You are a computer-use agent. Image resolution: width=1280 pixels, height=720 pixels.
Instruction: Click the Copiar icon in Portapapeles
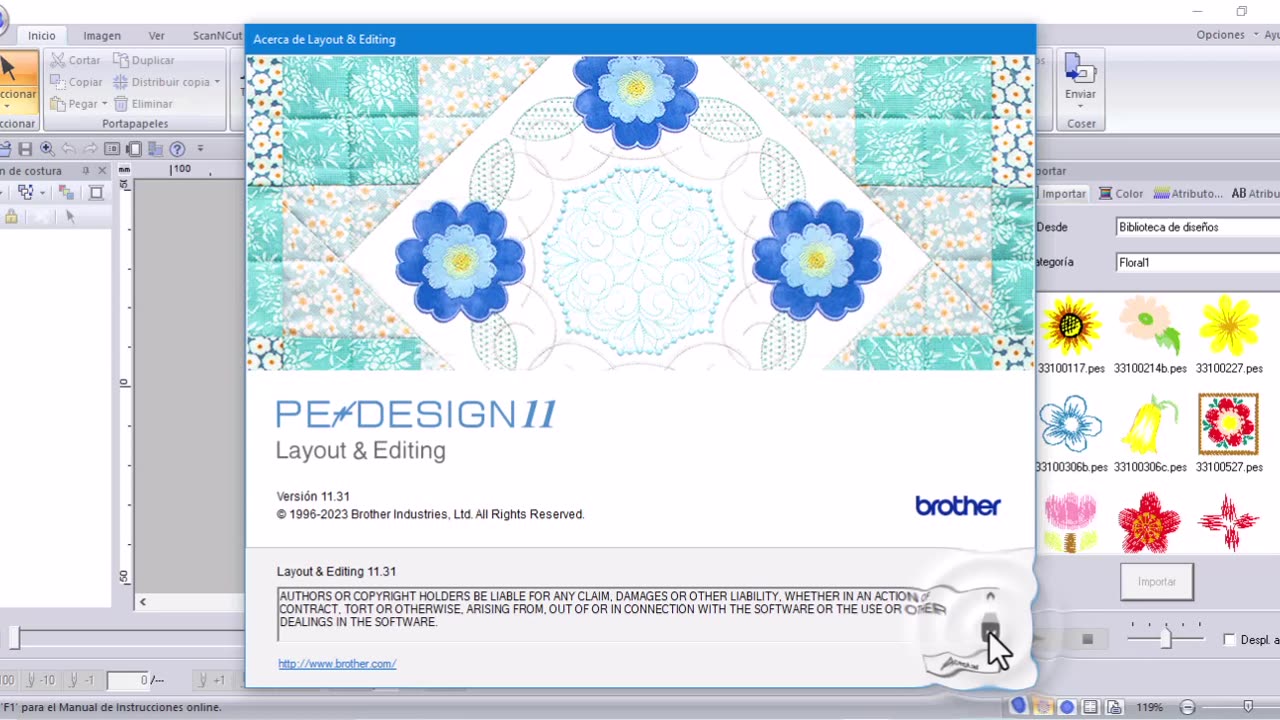click(58, 82)
